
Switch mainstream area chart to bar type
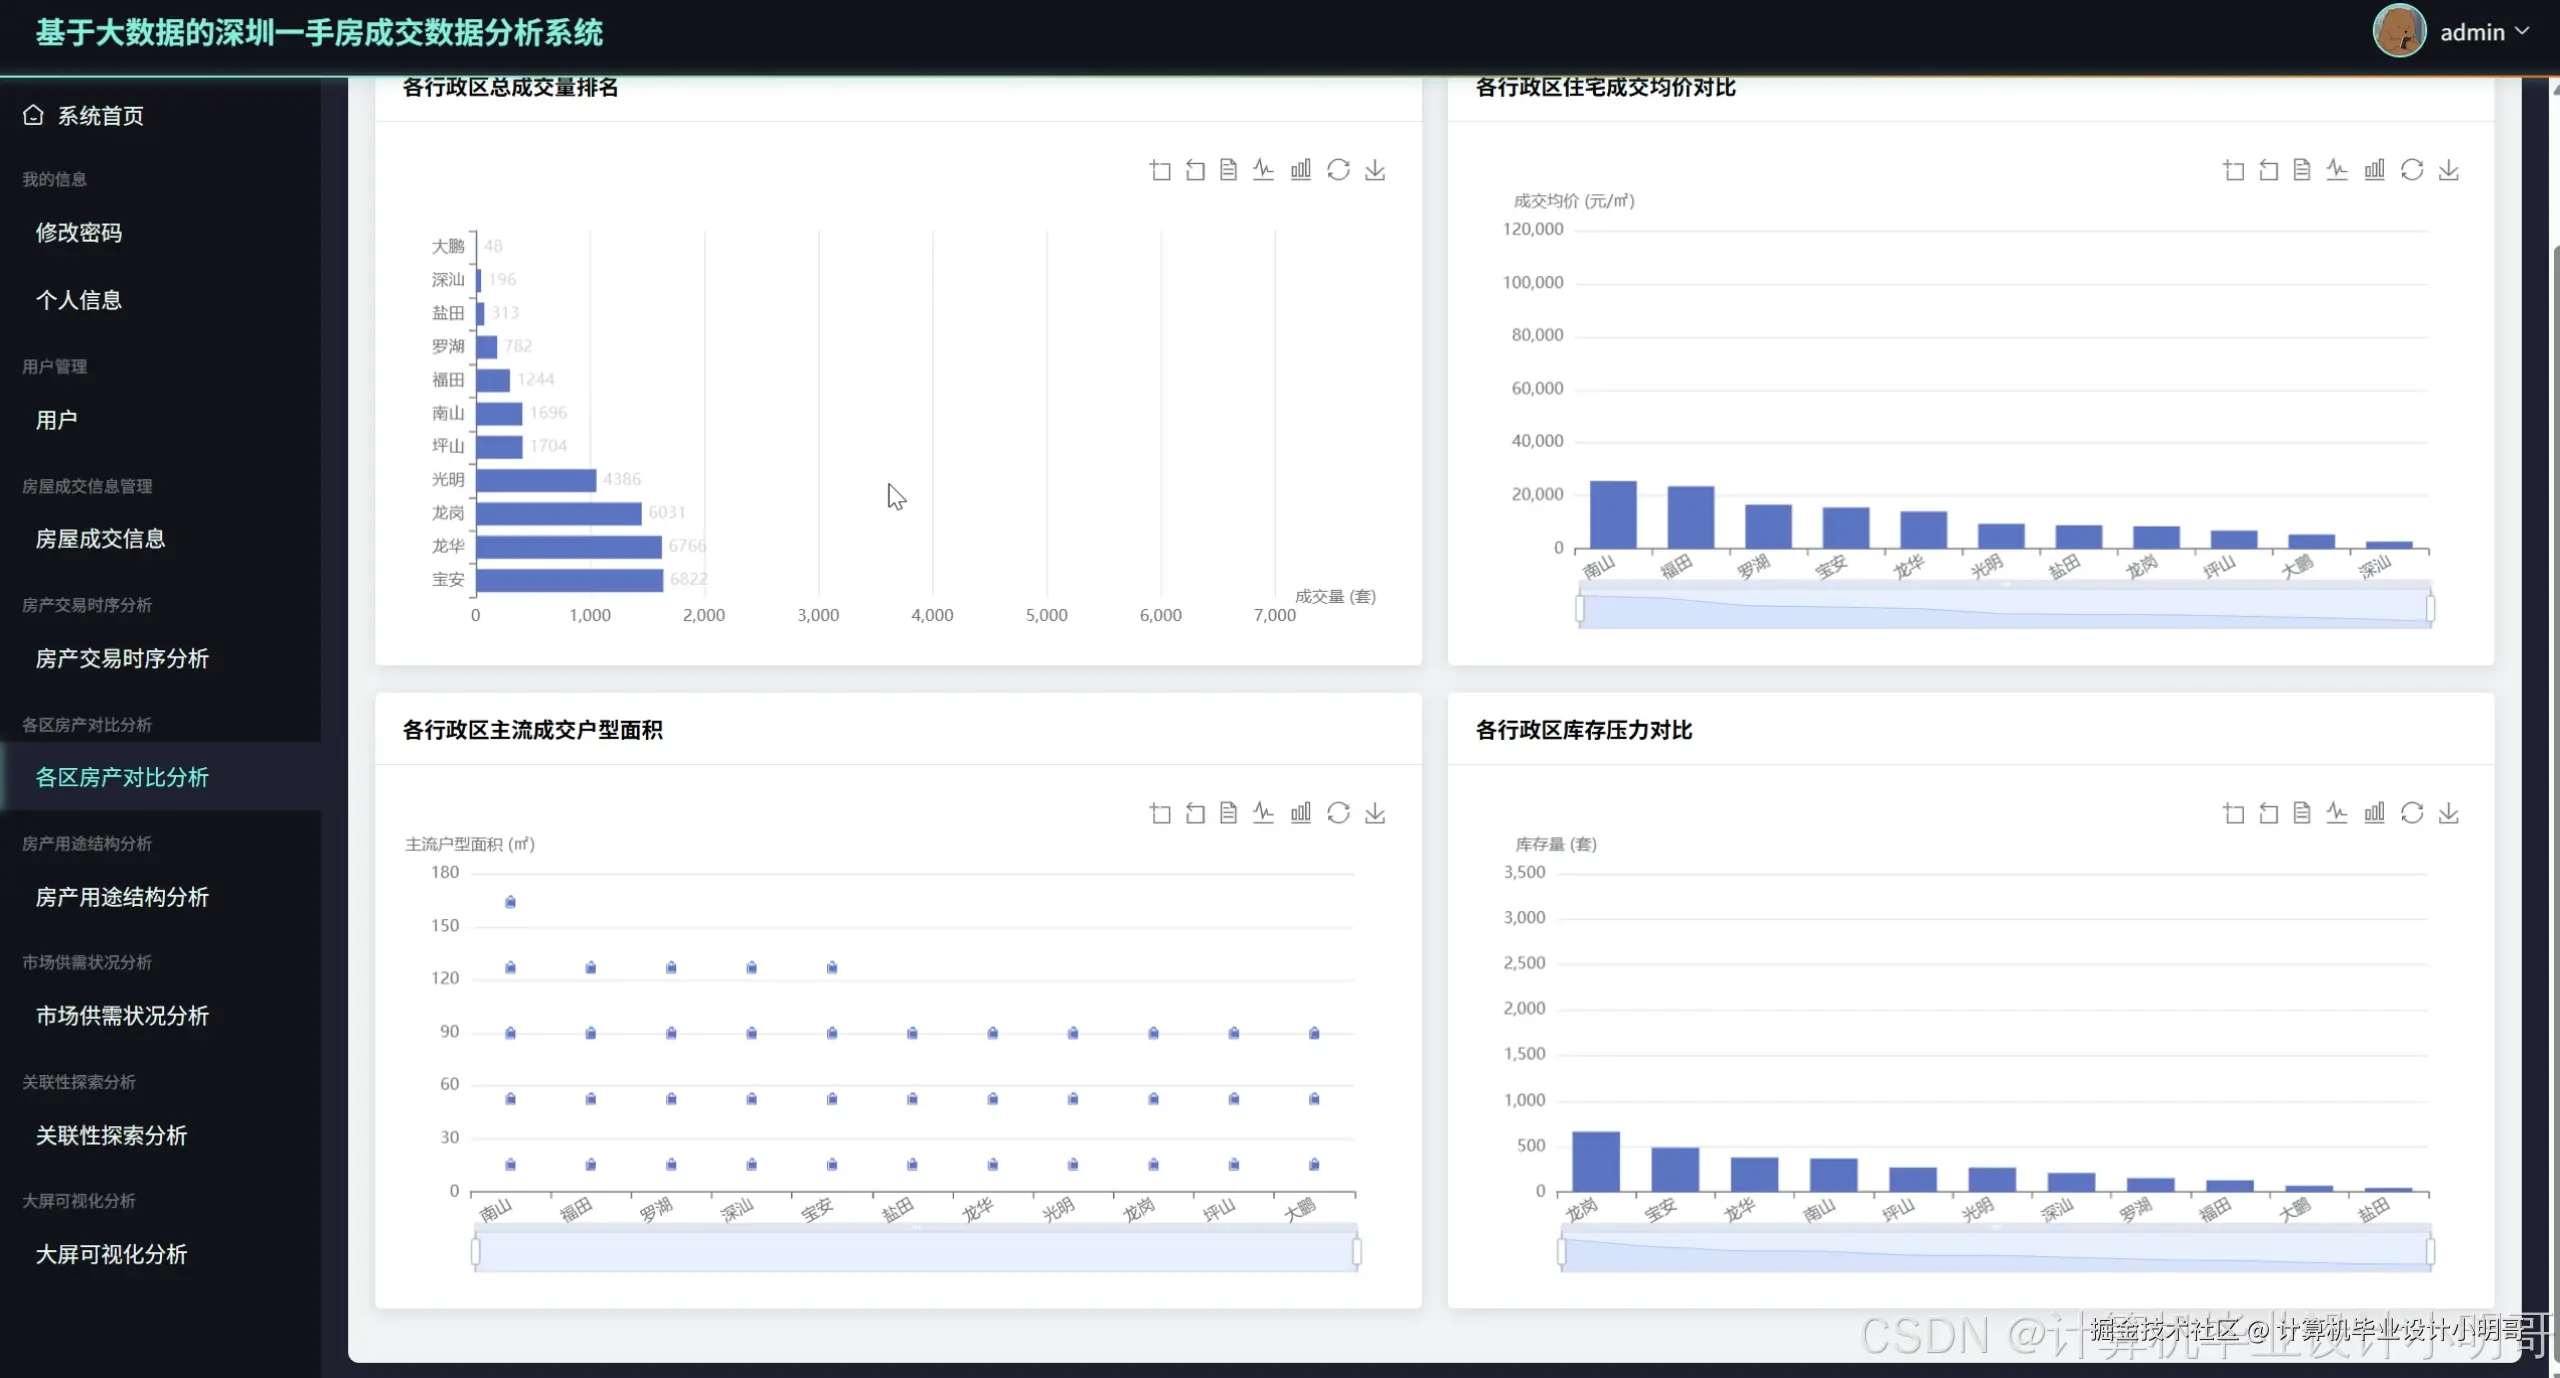1300,813
